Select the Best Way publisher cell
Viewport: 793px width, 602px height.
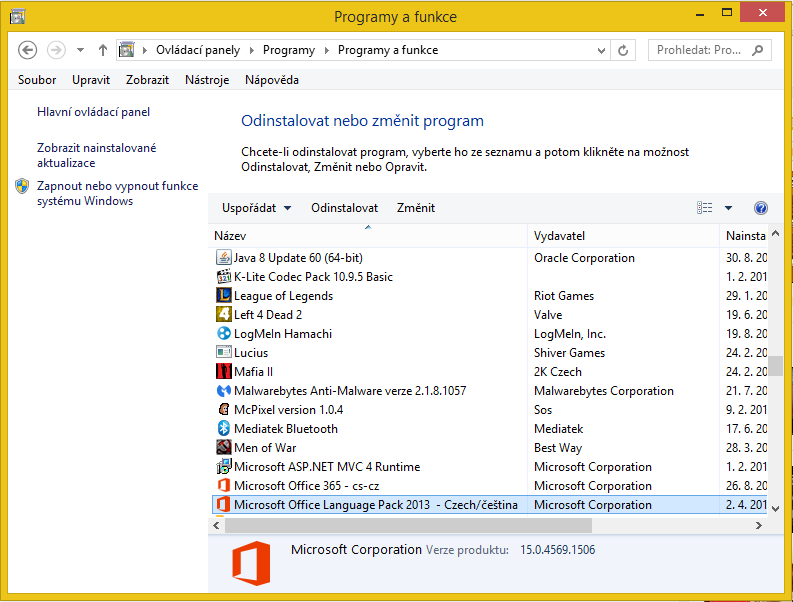point(558,447)
